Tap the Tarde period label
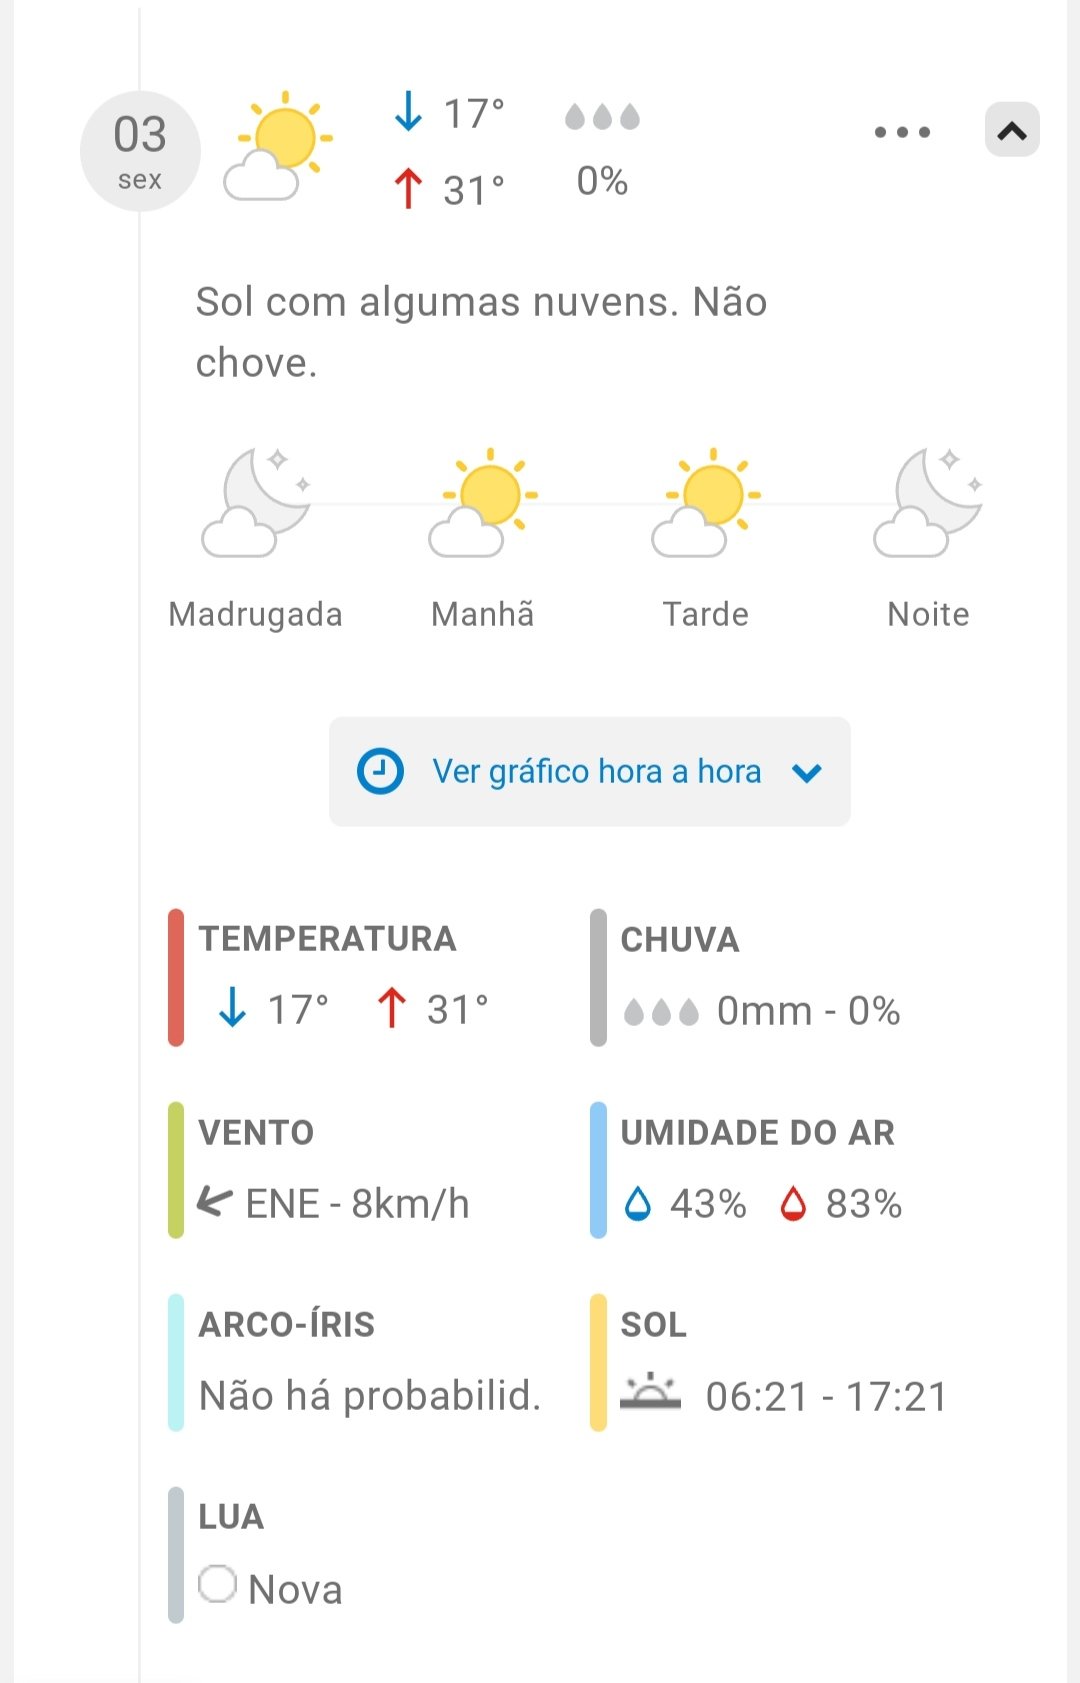1080x1683 pixels. (706, 614)
